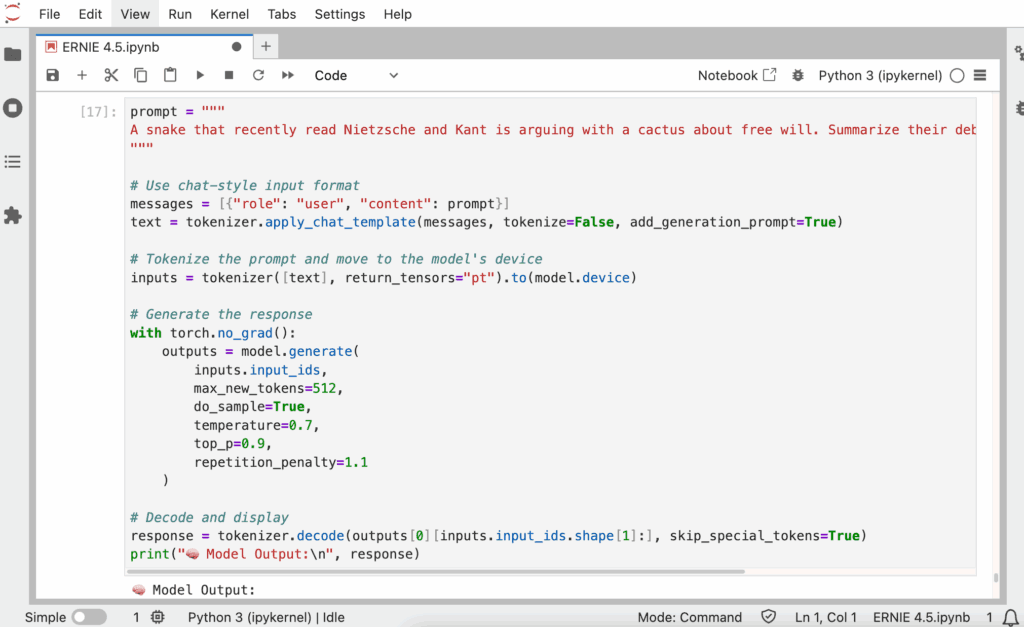This screenshot has height=627, width=1024.
Task: Click the 'do_sample=True,' line
Action: pyautogui.click(x=252, y=407)
